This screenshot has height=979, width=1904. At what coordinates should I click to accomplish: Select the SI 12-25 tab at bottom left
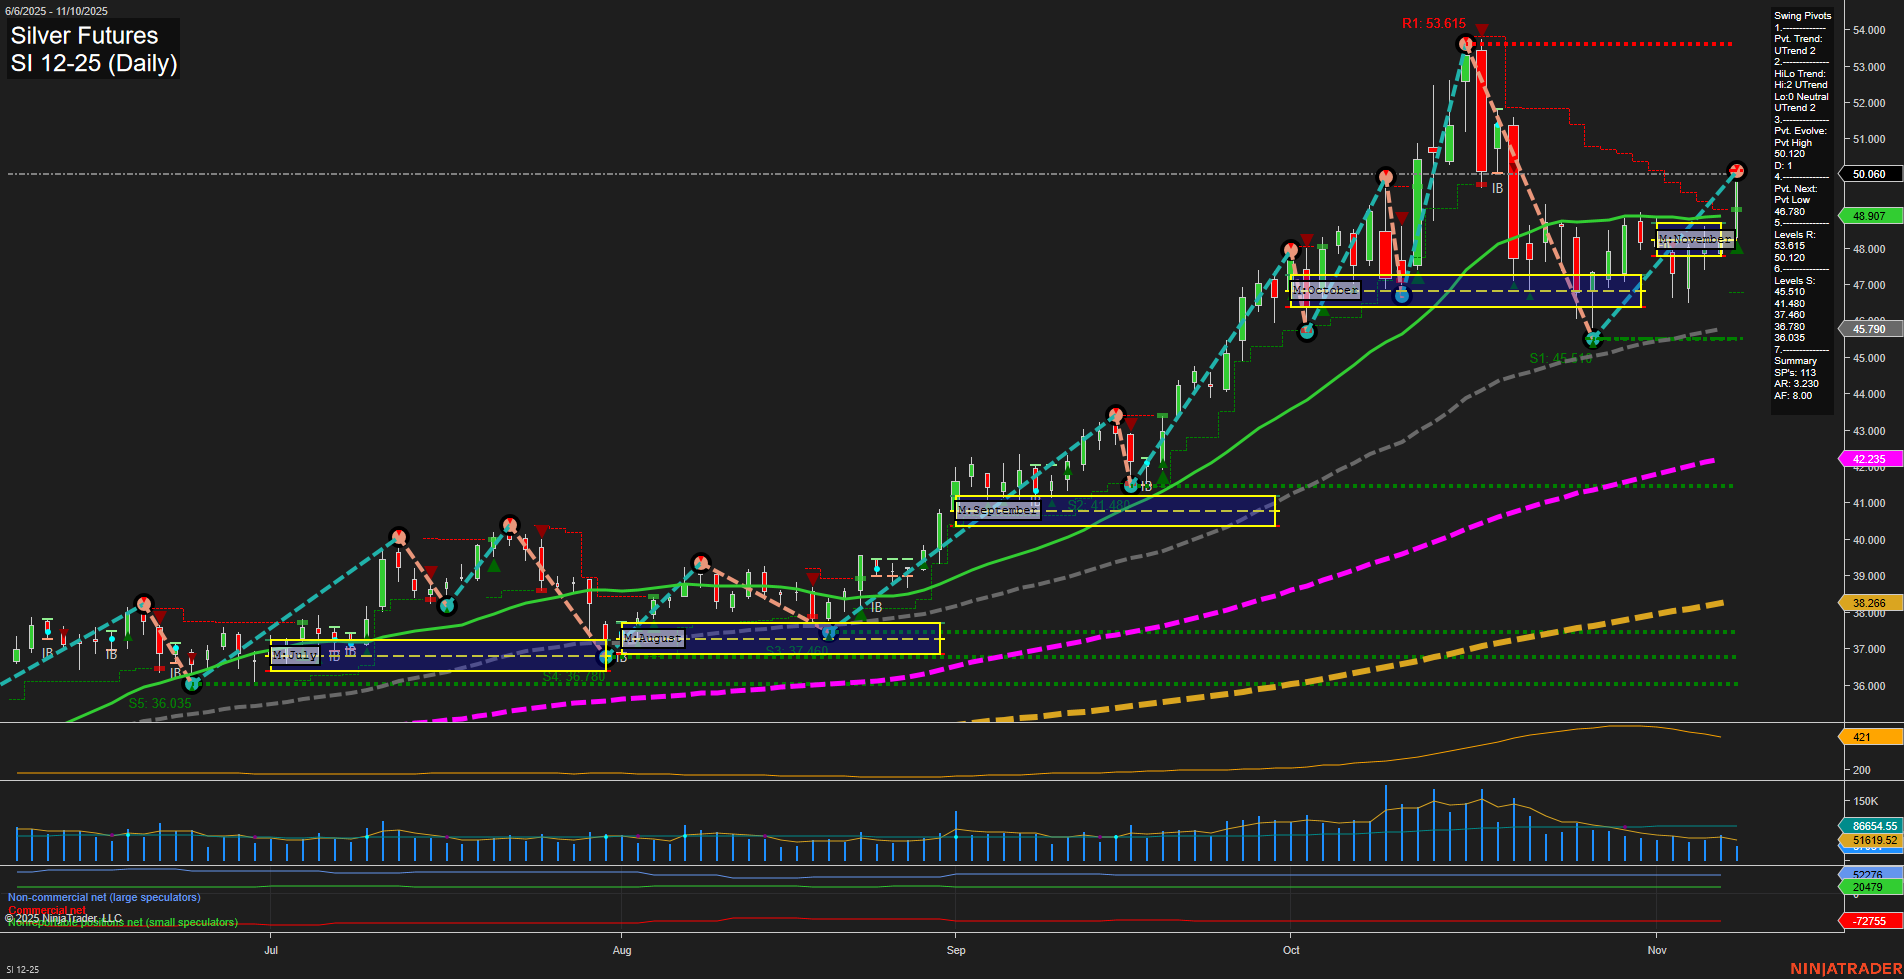22,970
